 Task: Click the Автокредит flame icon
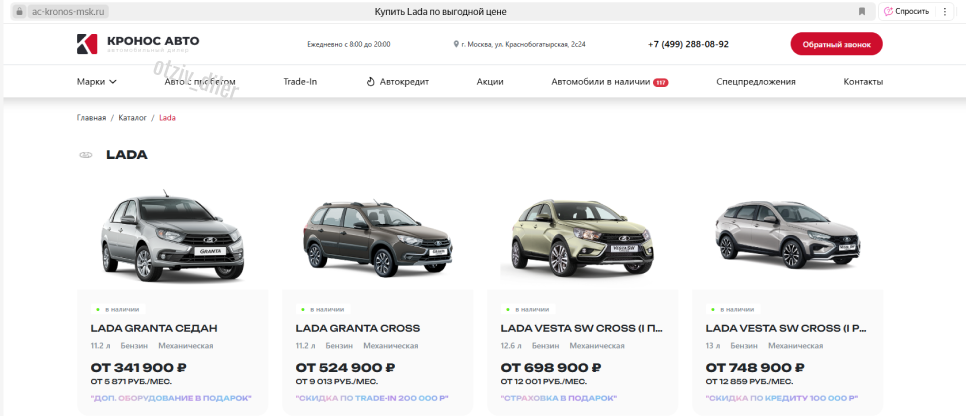point(370,81)
